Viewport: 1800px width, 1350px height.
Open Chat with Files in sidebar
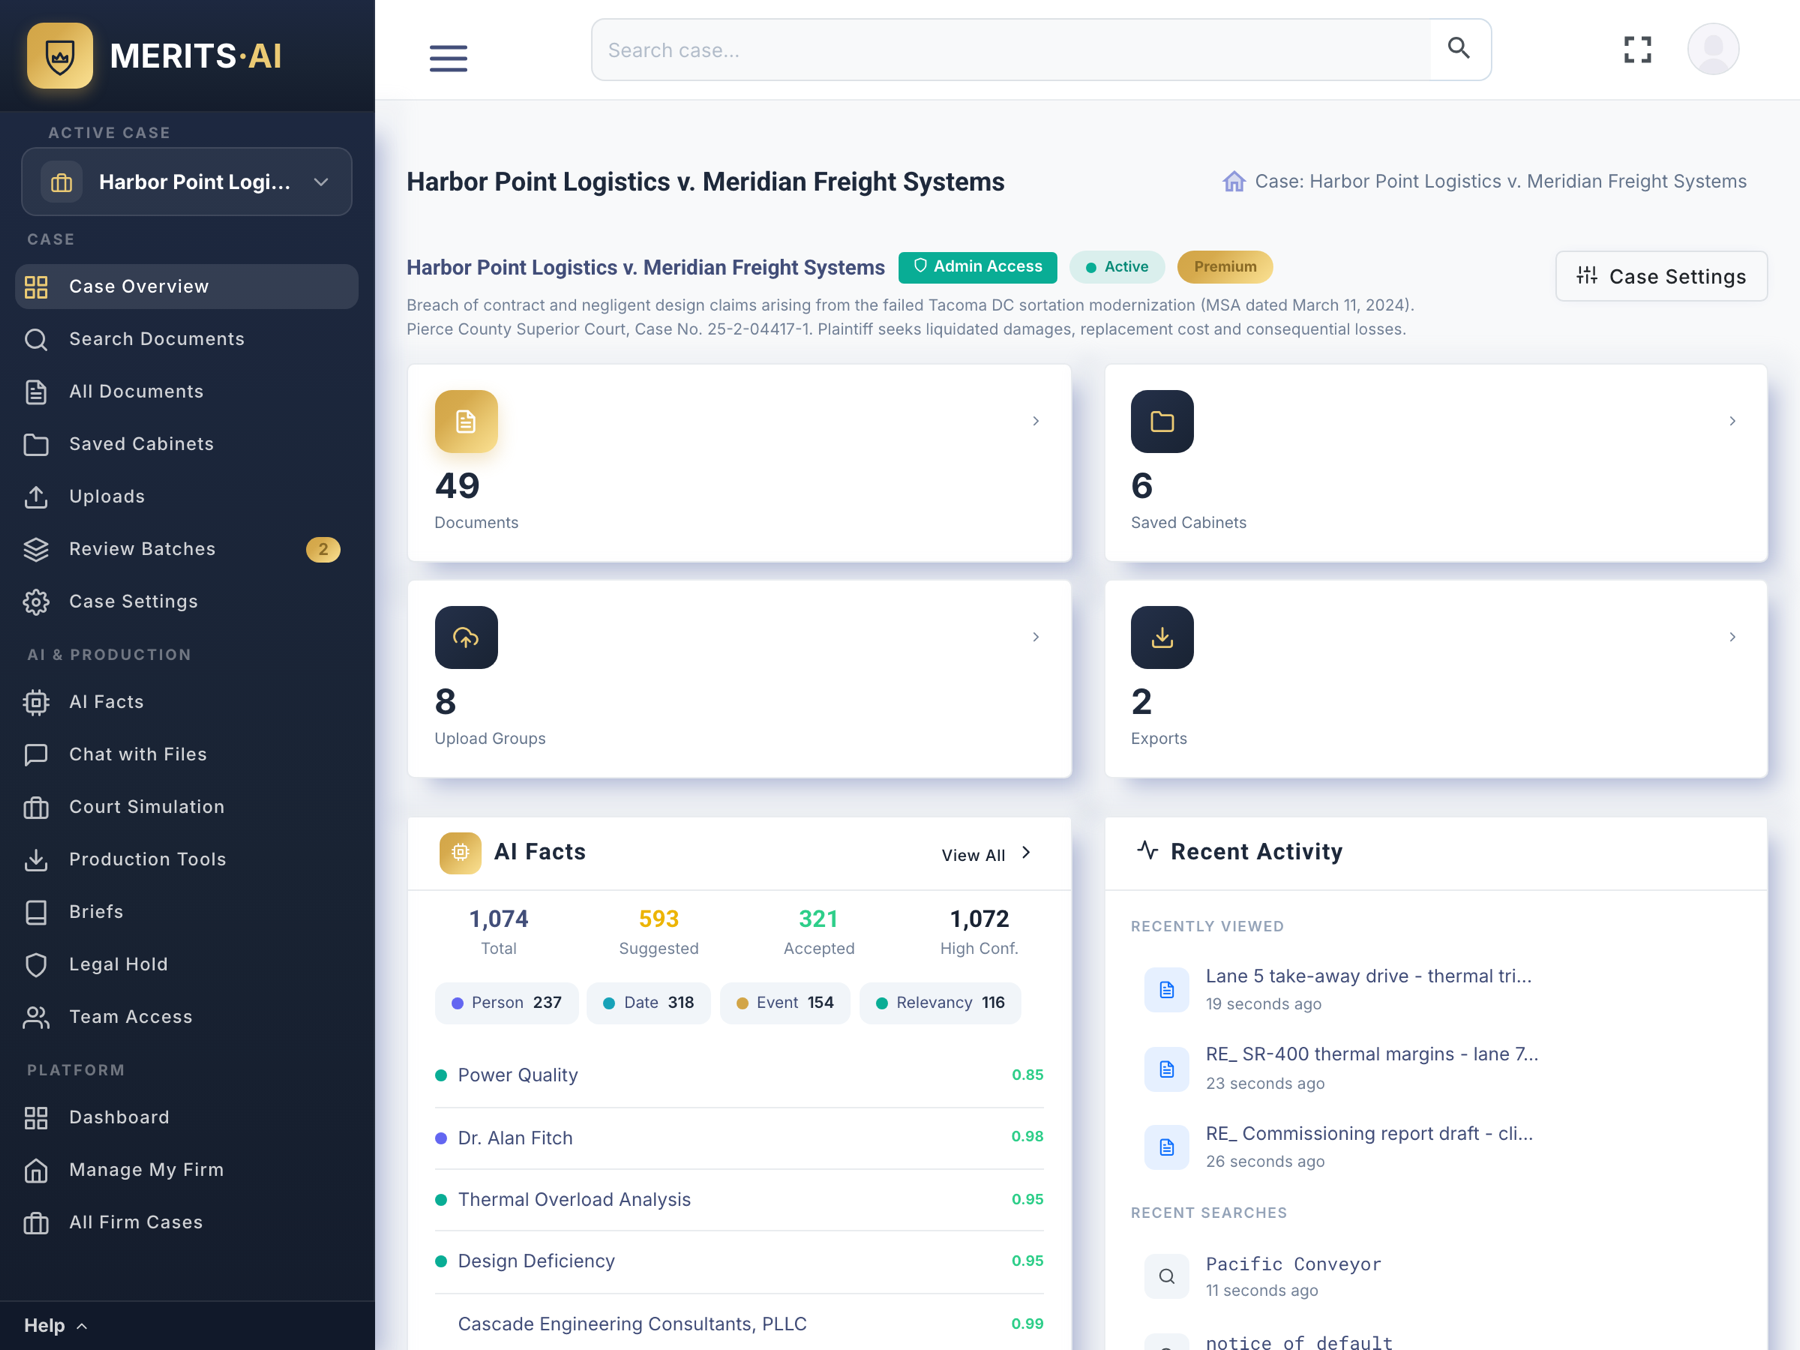[x=187, y=754]
